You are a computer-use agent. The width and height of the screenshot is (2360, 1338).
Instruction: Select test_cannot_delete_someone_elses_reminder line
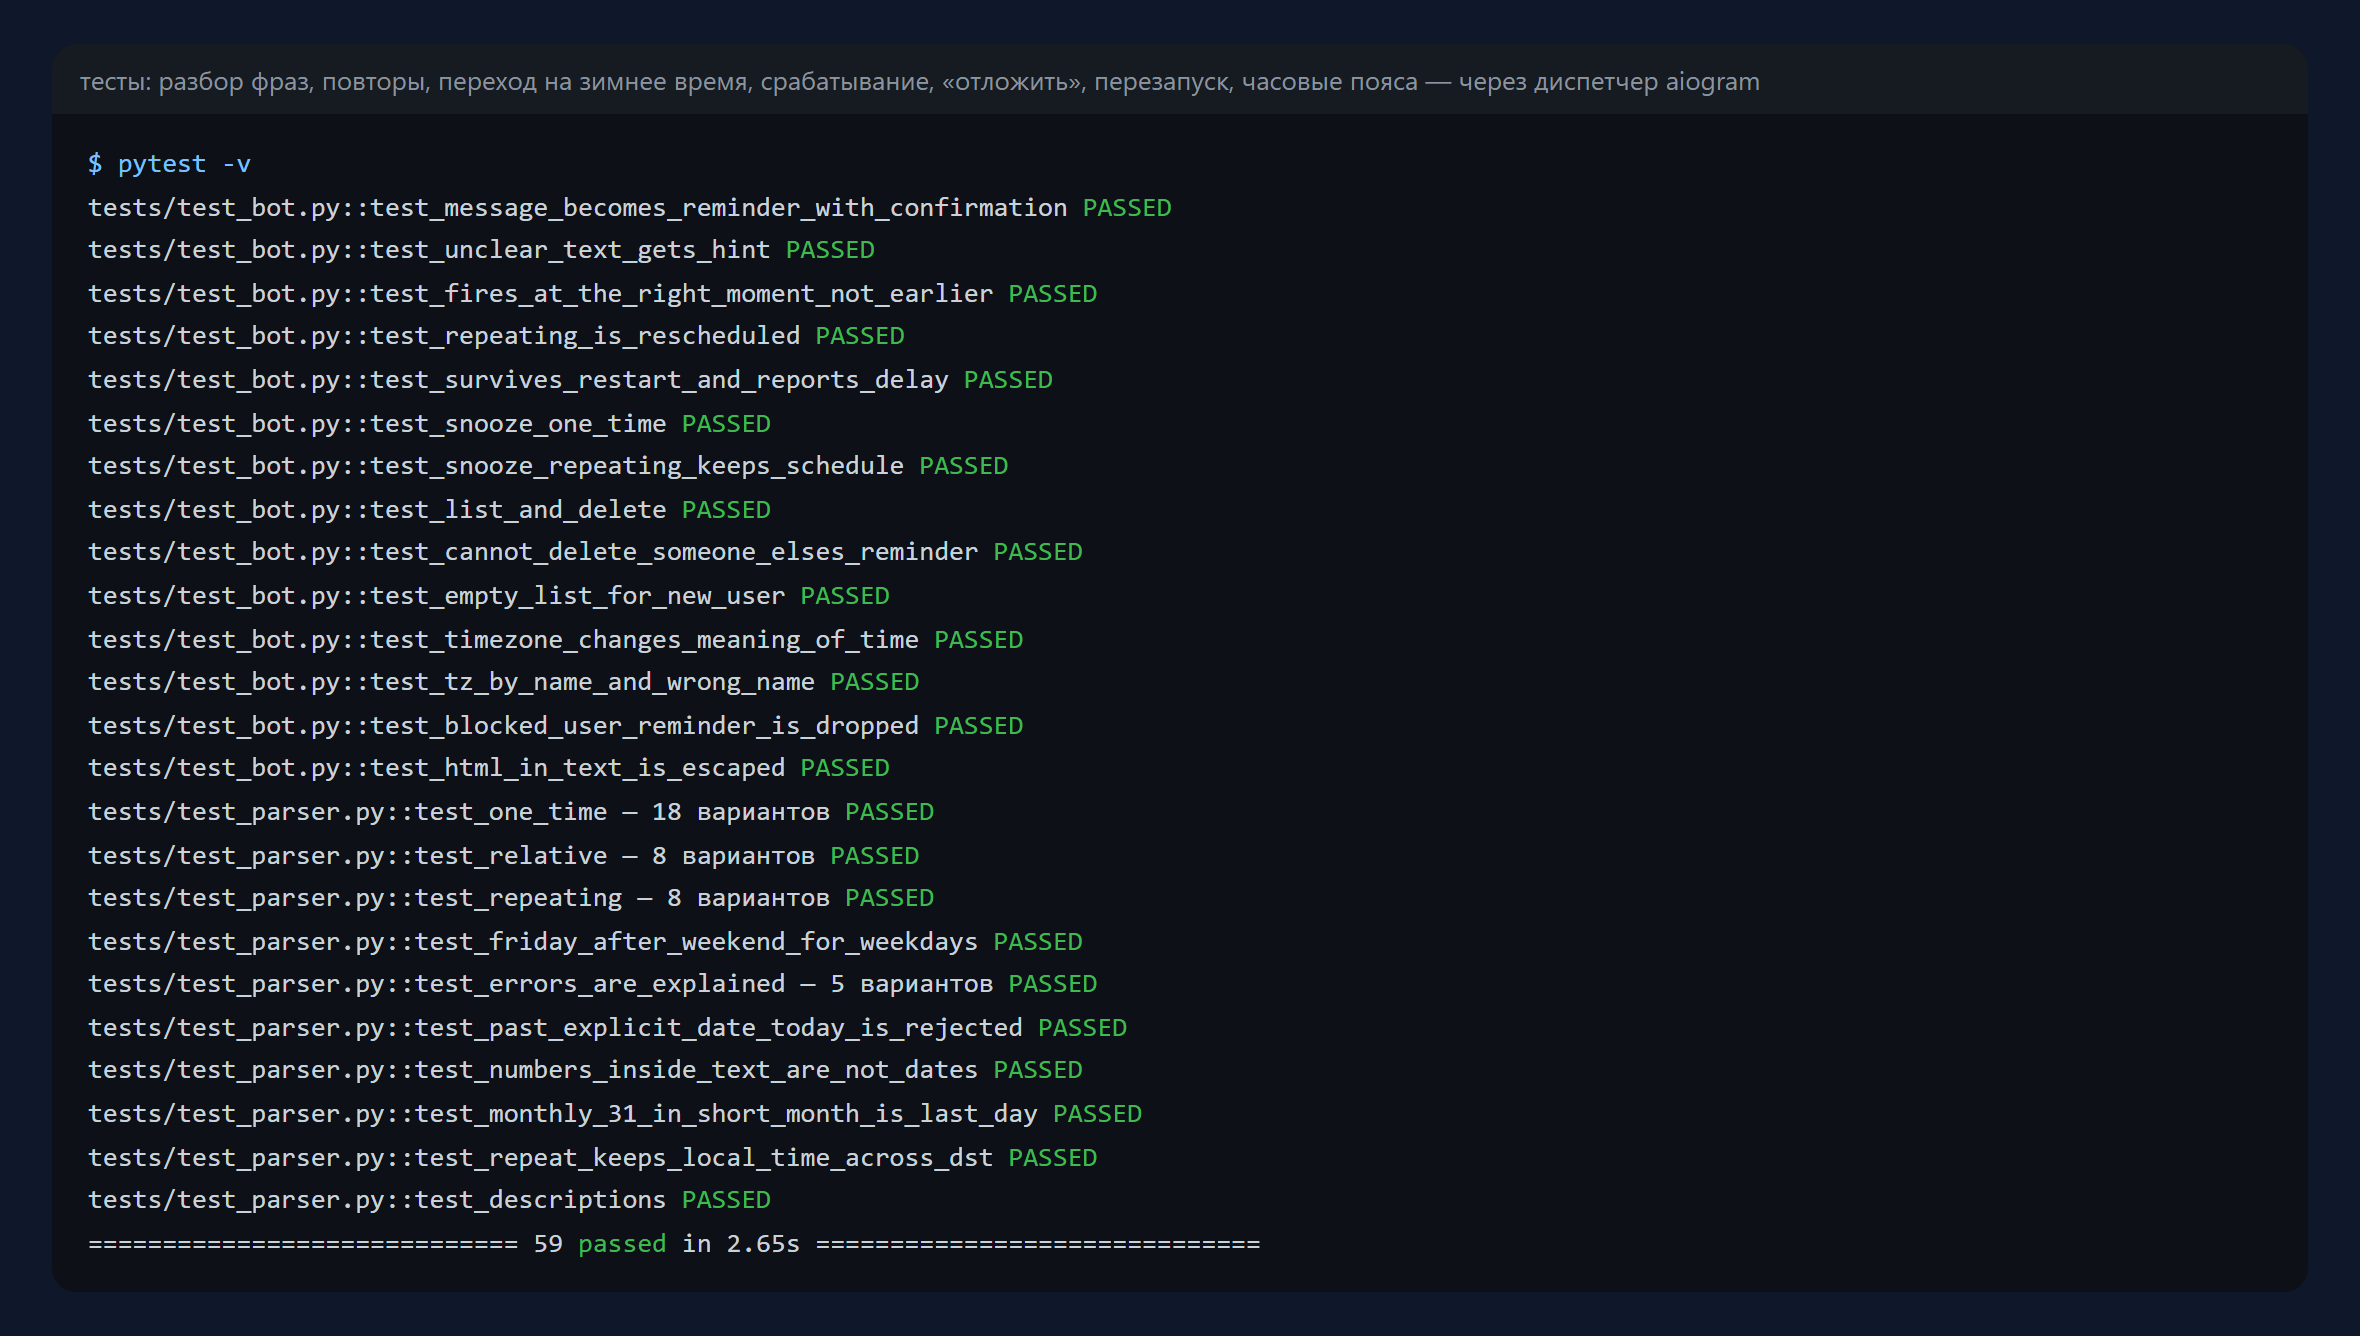point(585,552)
